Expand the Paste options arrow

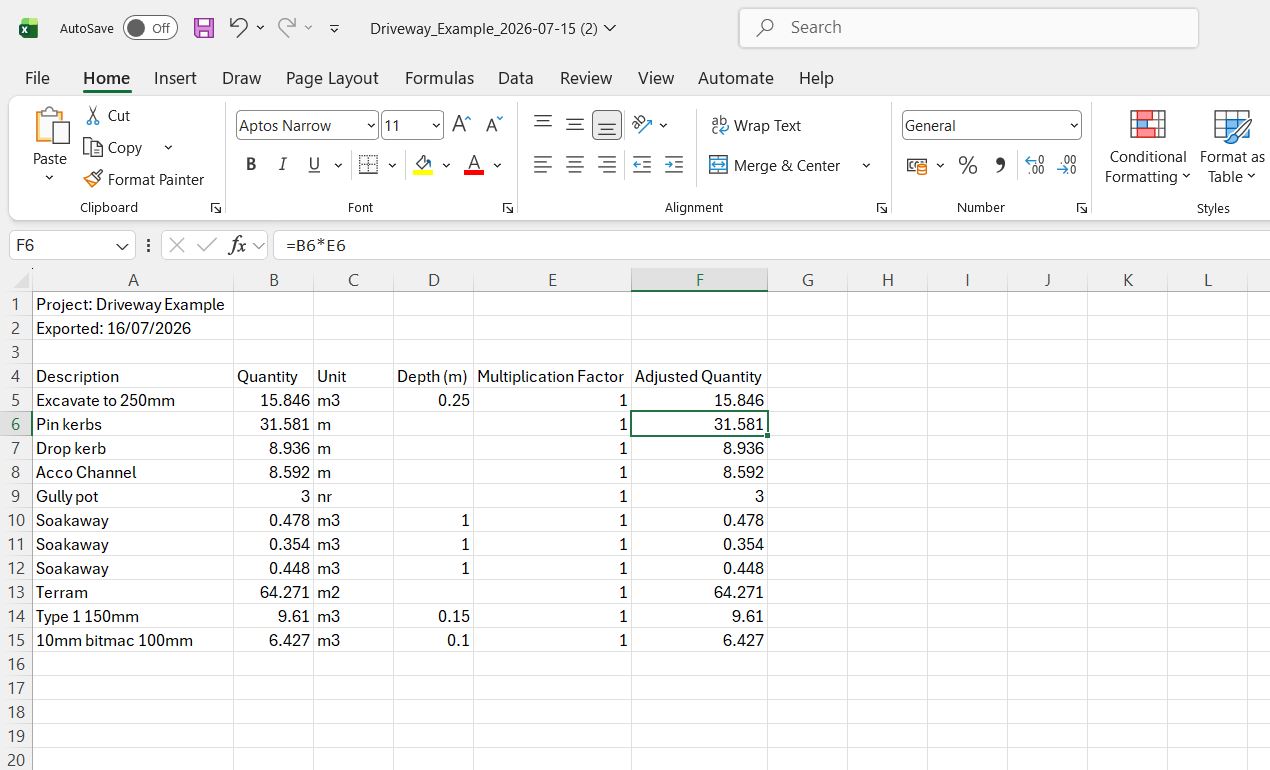50,178
